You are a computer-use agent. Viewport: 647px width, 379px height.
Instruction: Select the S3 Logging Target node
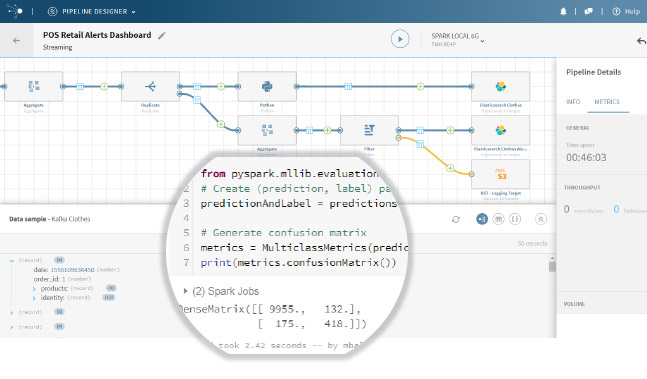pos(501,174)
